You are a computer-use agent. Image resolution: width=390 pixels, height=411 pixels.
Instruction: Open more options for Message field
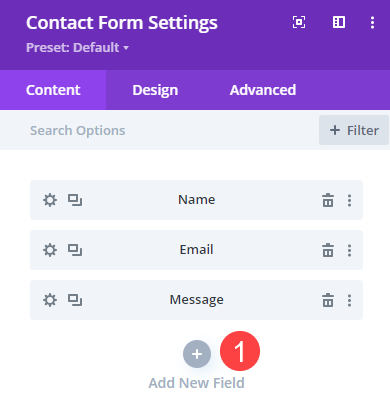[349, 300]
